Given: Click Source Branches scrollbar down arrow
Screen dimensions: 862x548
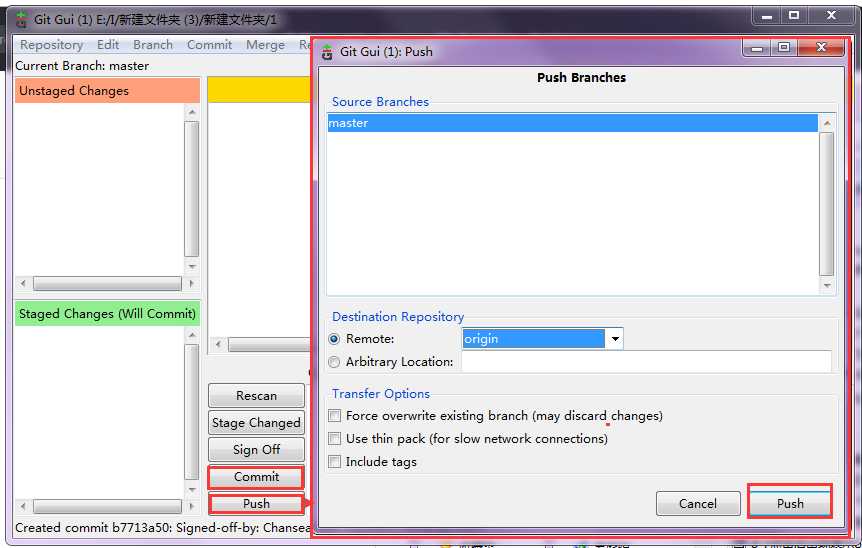Looking at the screenshot, I should (x=827, y=285).
